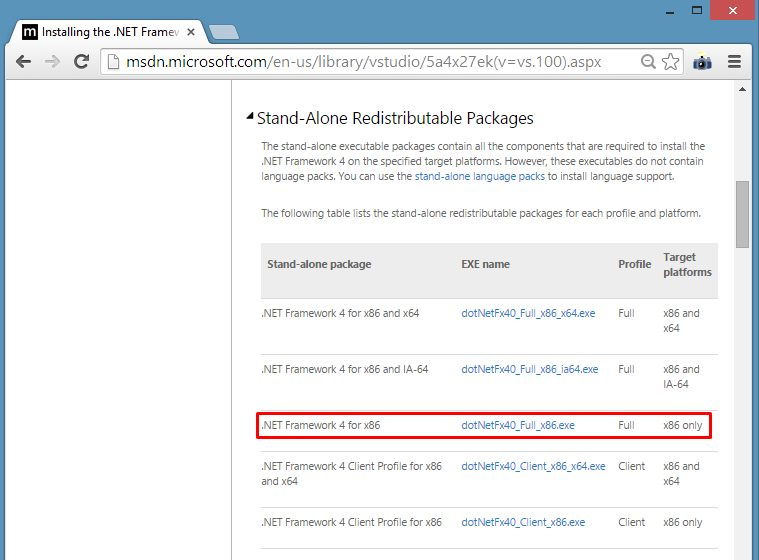Open the Chrome hamburger menu
This screenshot has height=560, width=759.
(734, 61)
